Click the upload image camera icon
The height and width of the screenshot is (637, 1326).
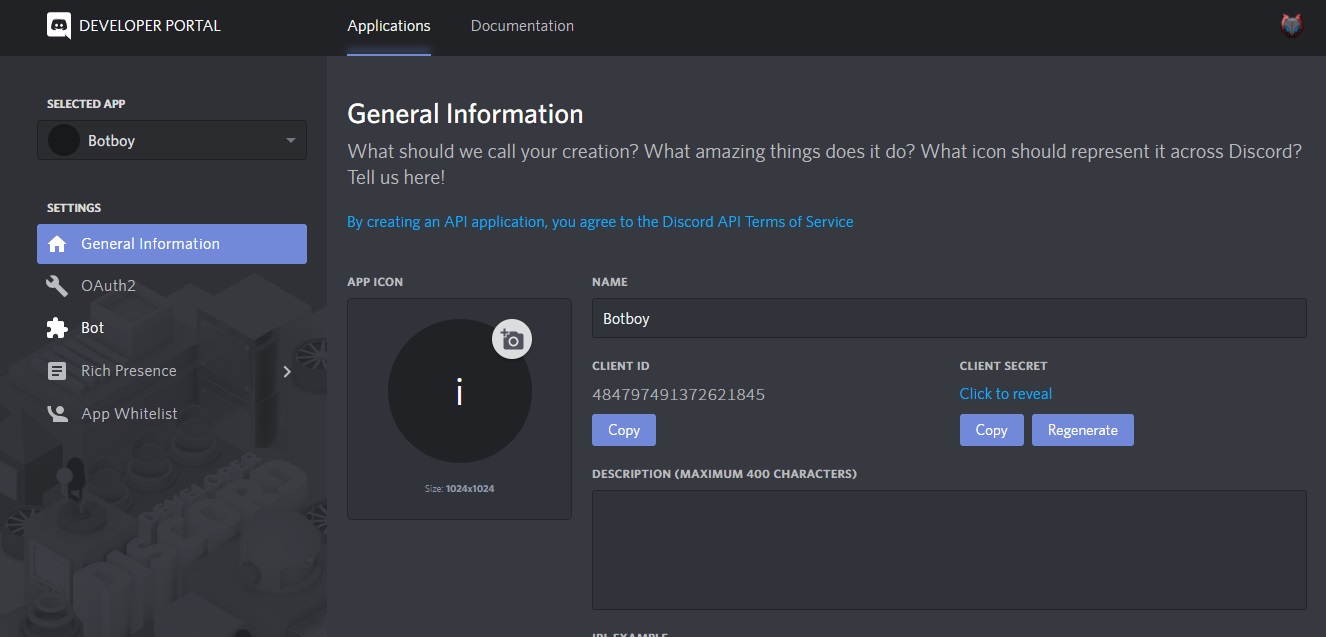(x=512, y=340)
